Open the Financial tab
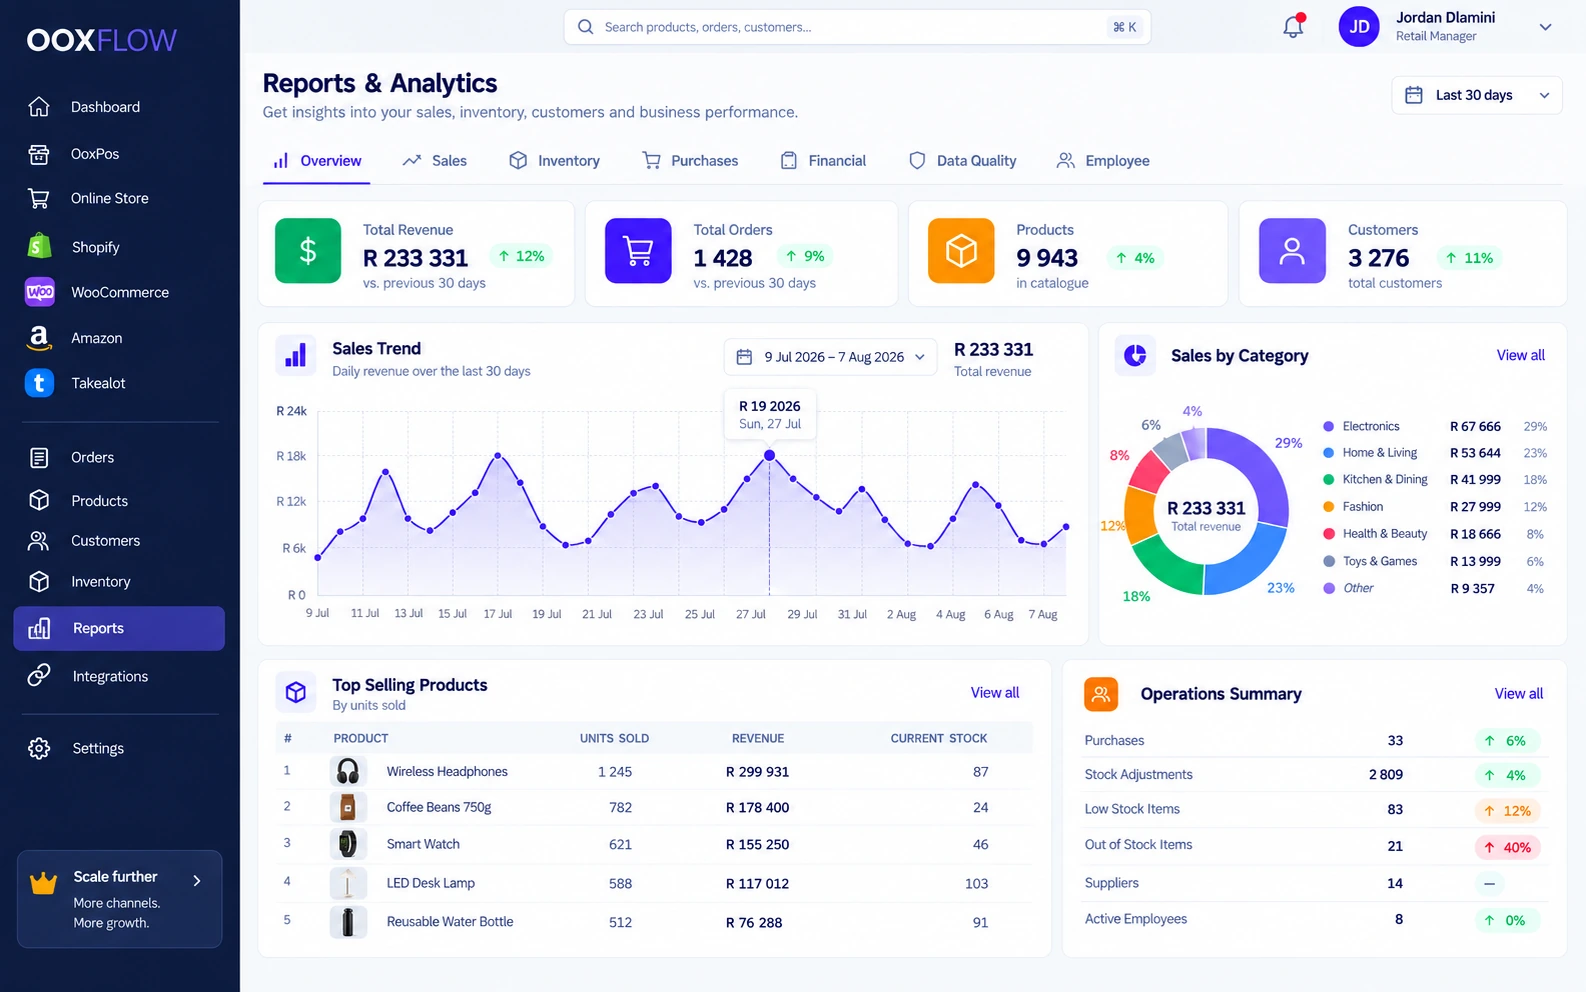The height and width of the screenshot is (992, 1586). click(823, 161)
